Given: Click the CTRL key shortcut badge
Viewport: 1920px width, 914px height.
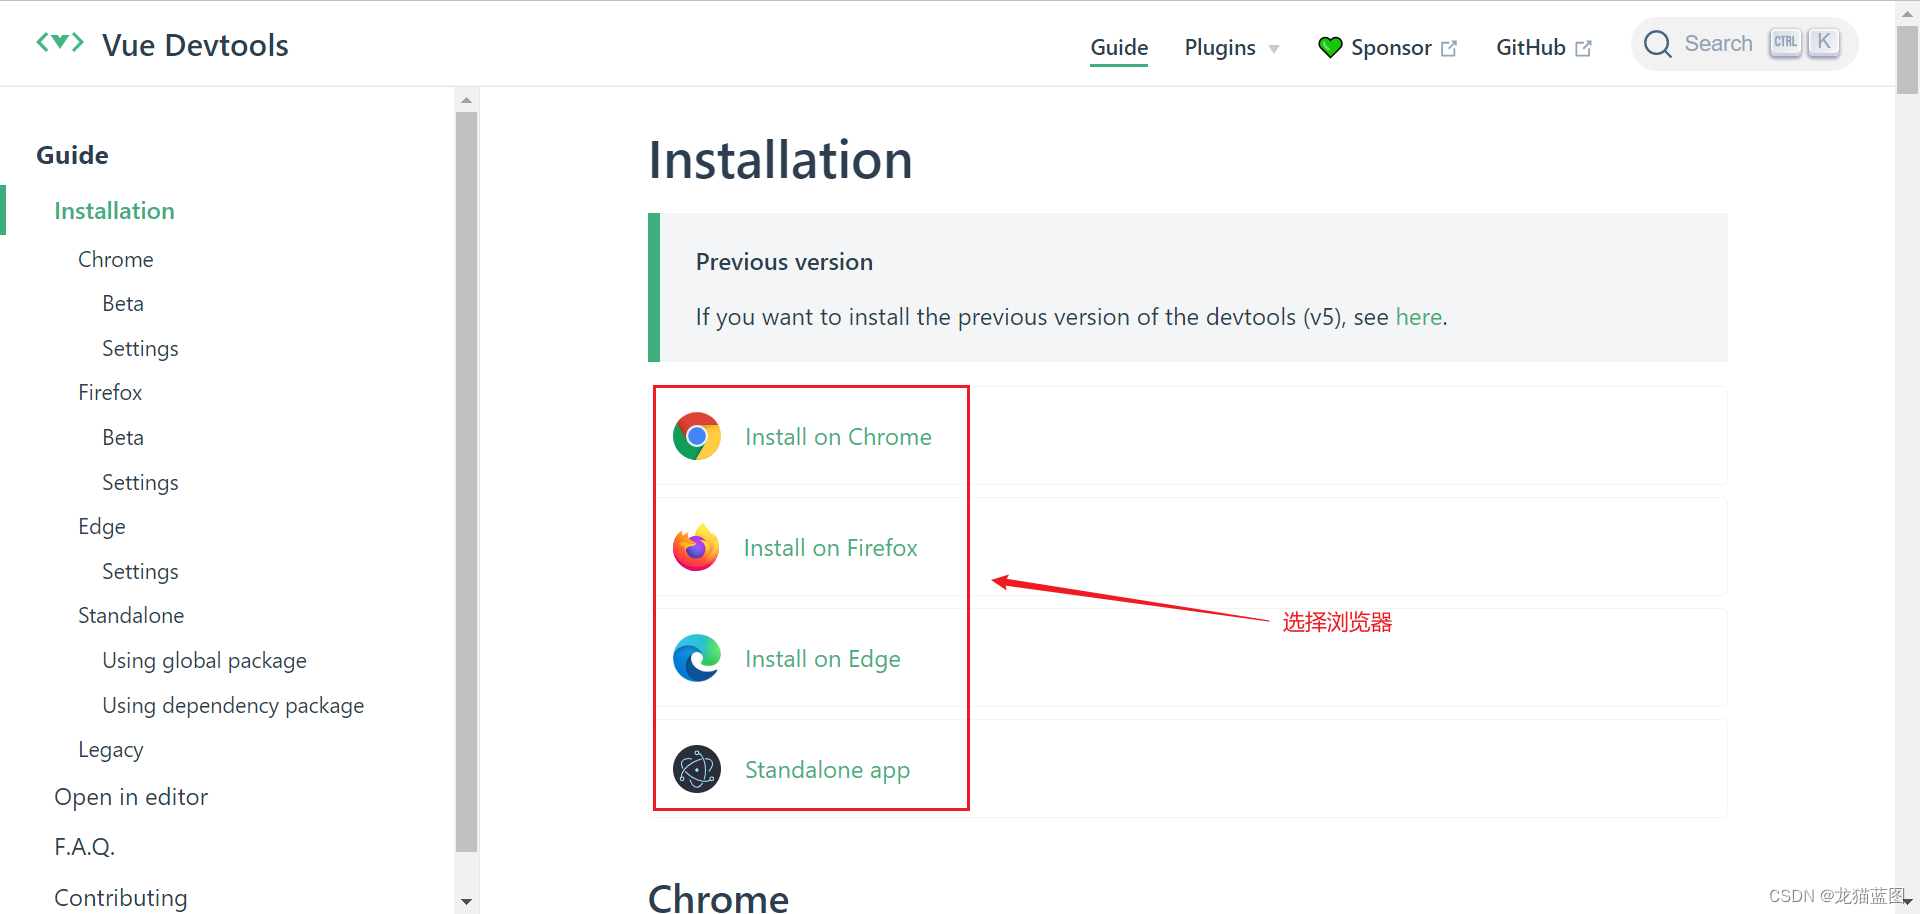Looking at the screenshot, I should (1785, 42).
